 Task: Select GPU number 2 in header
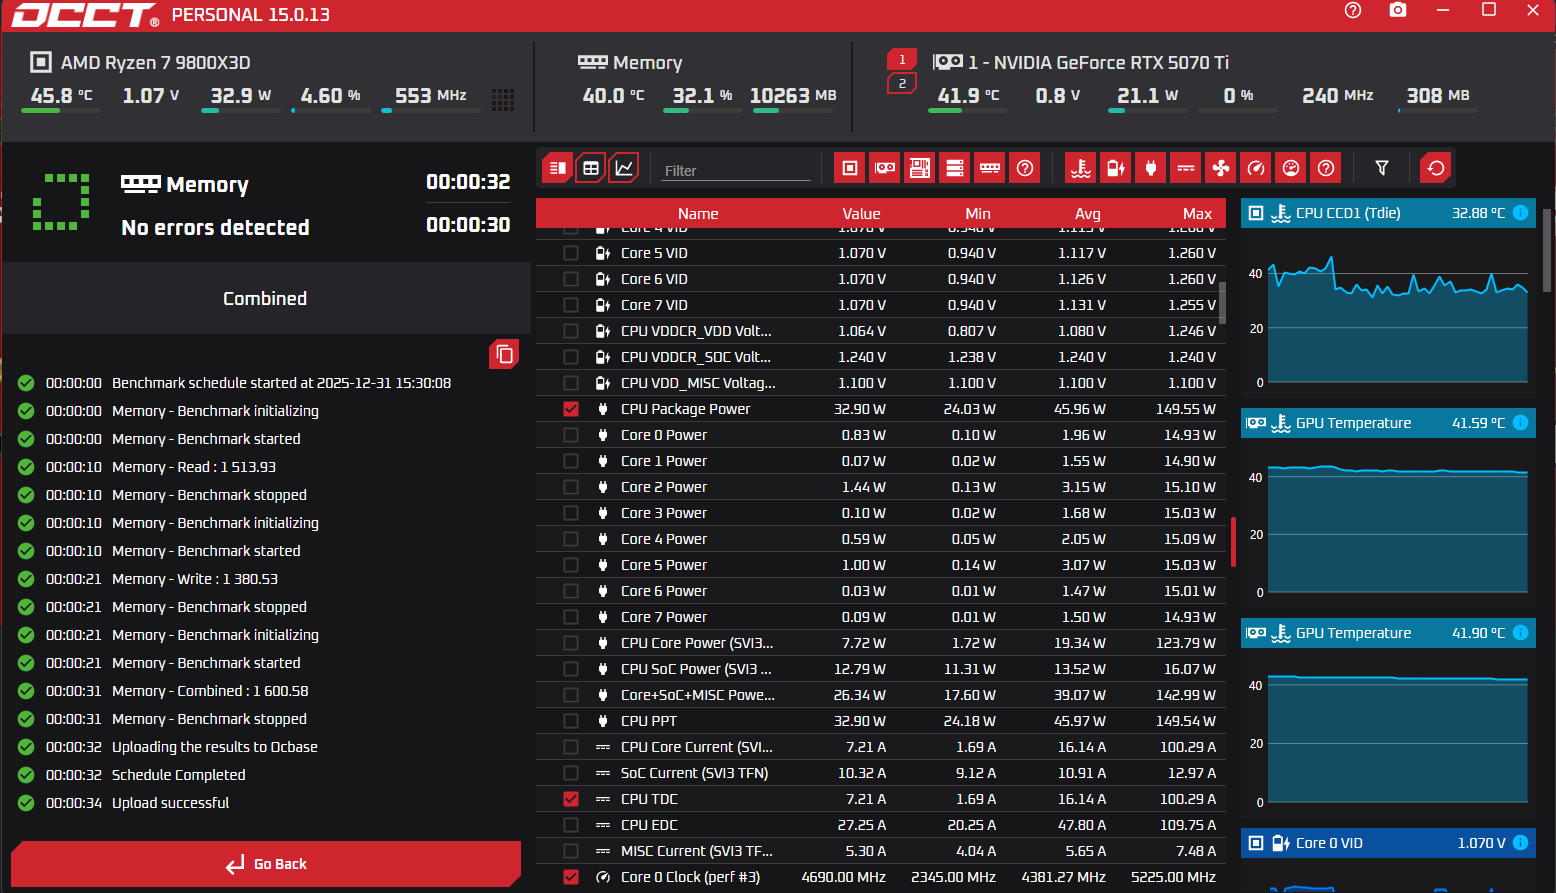(x=902, y=83)
